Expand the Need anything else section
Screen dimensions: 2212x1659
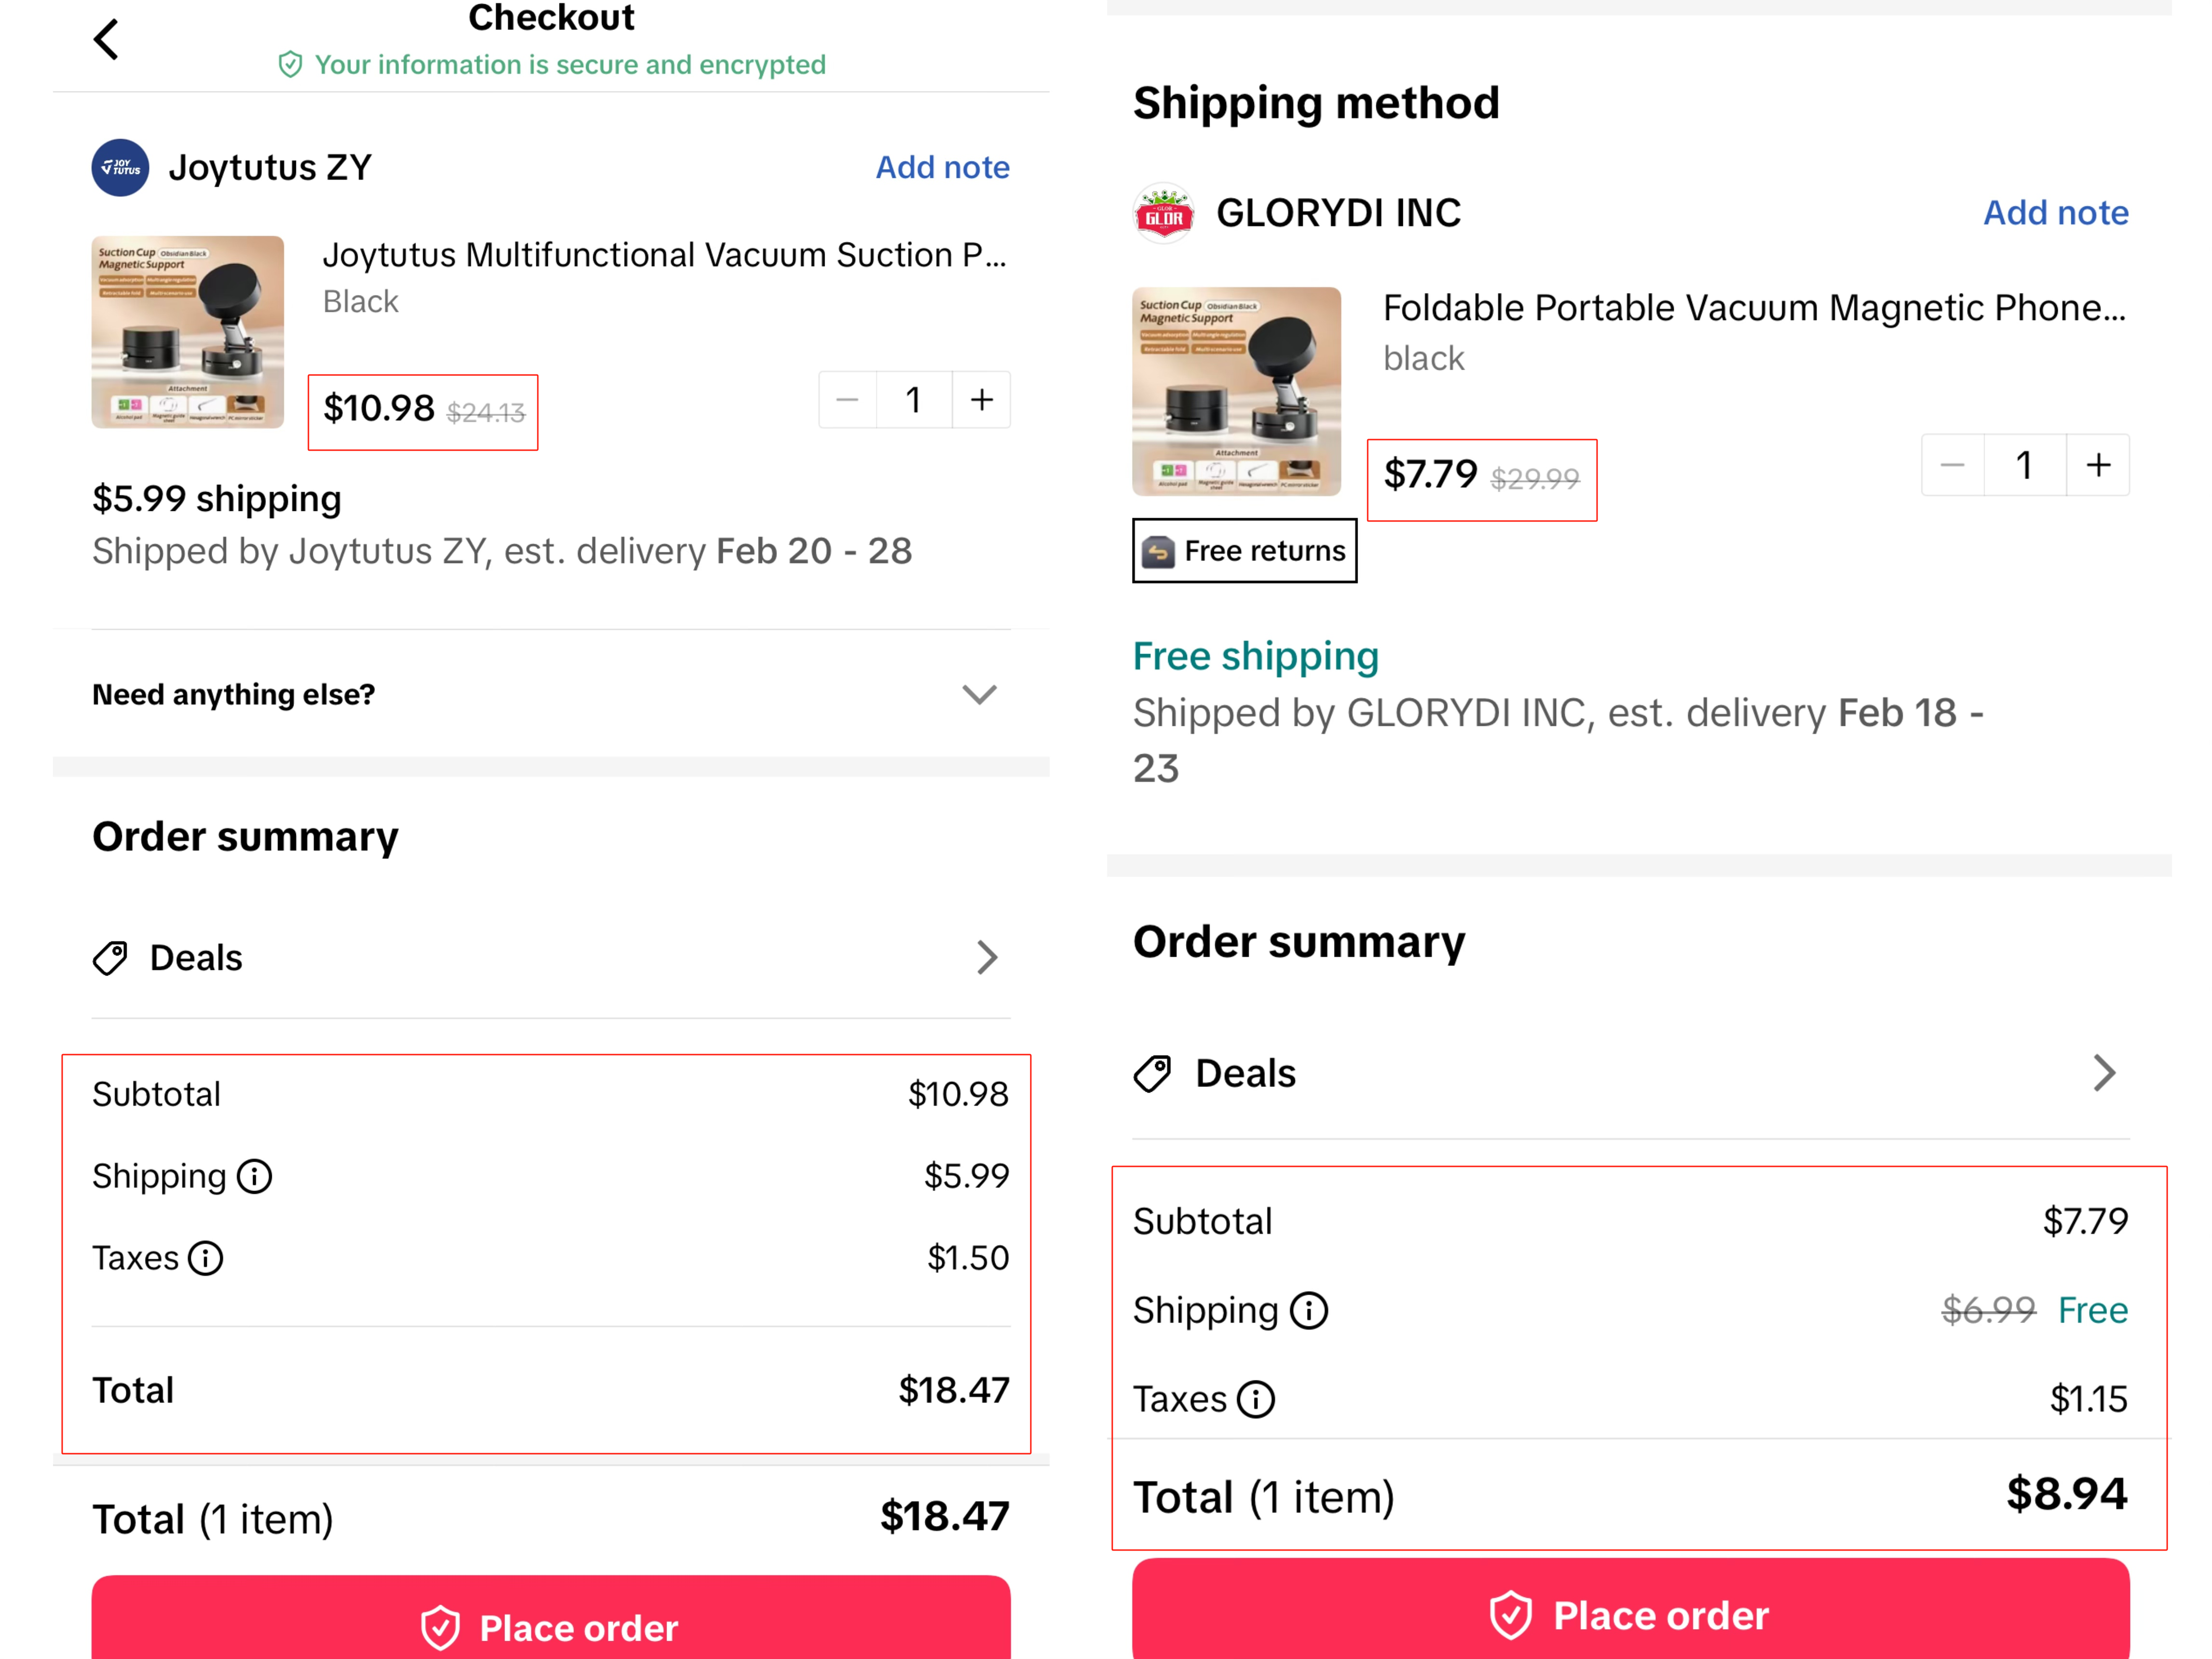(x=551, y=694)
